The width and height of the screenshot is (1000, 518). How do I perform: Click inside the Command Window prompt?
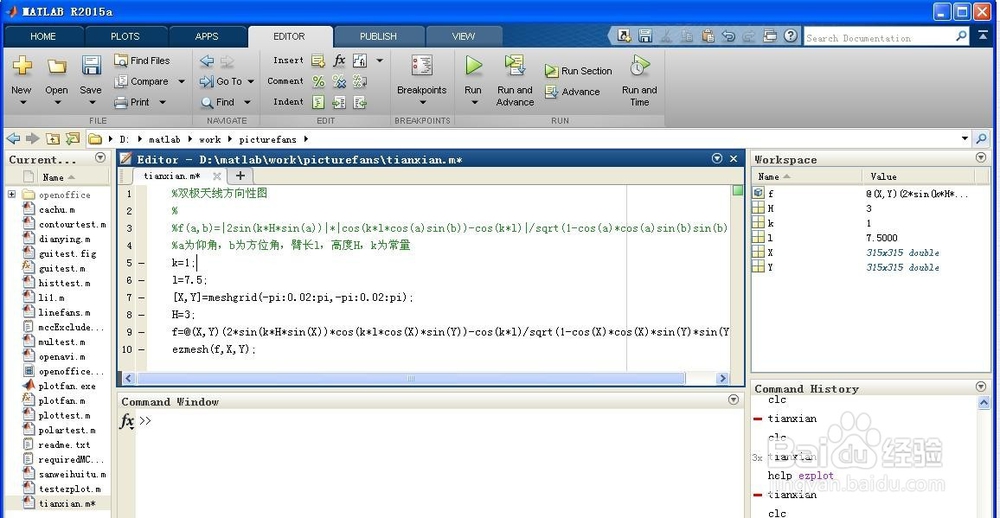440,421
